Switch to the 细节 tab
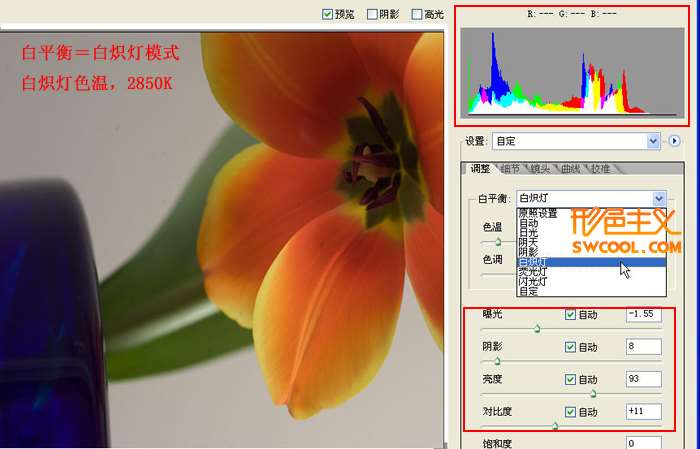 (x=510, y=169)
